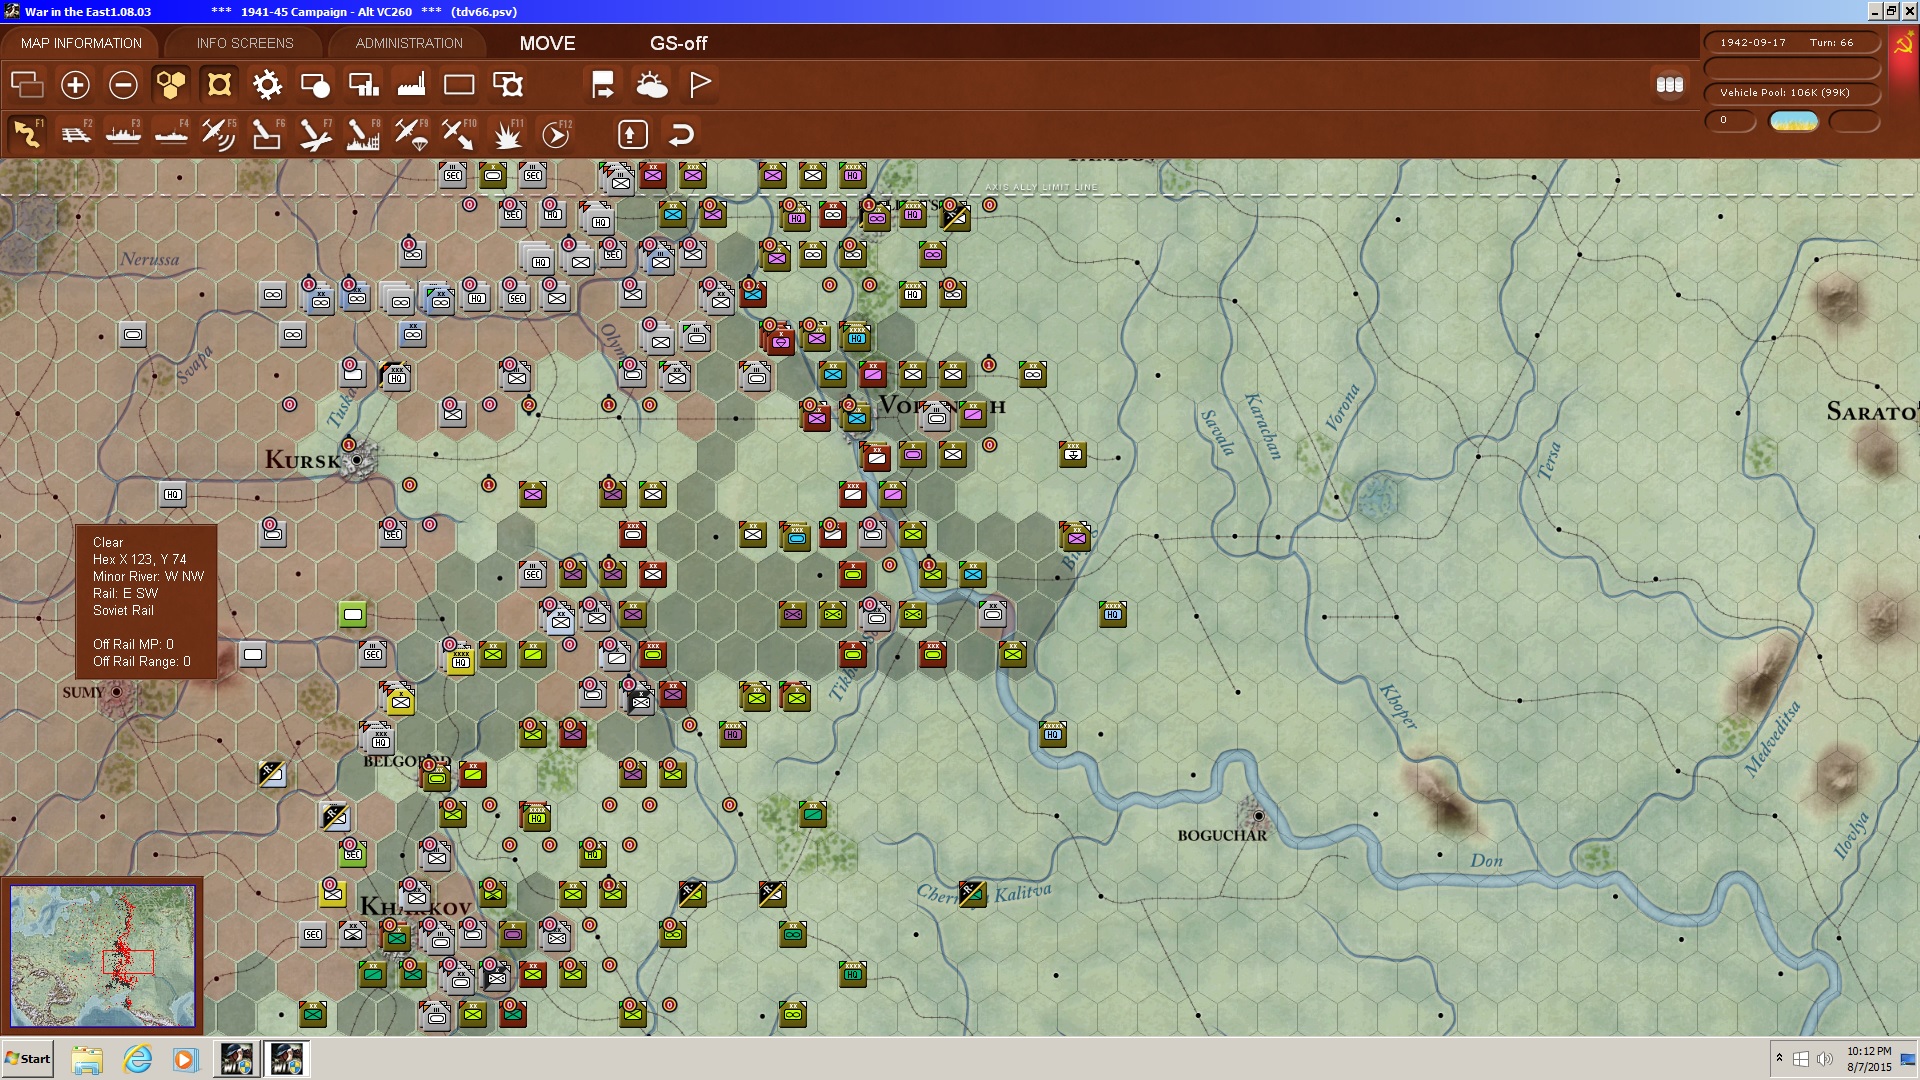The image size is (1920, 1080).
Task: Select the HQ counter southwest of Kursk
Action: click(173, 494)
